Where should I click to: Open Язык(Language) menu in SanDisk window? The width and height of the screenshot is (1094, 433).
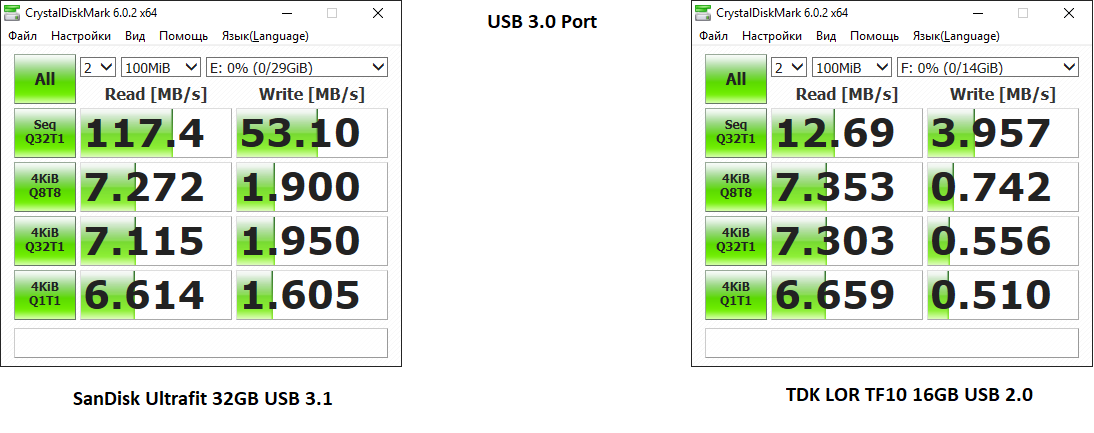tap(265, 36)
